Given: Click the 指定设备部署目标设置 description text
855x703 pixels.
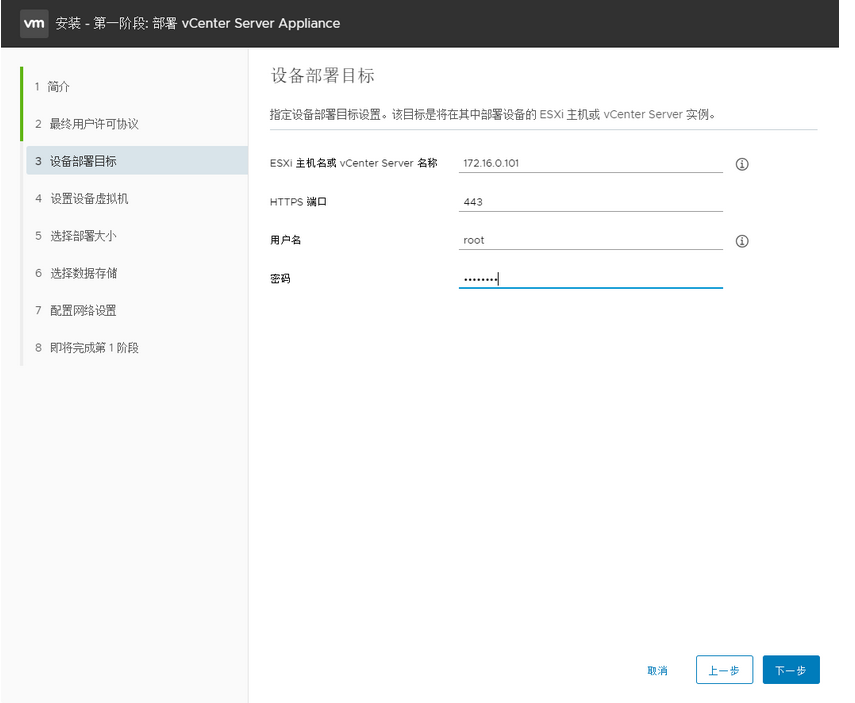Looking at the screenshot, I should [x=492, y=115].
